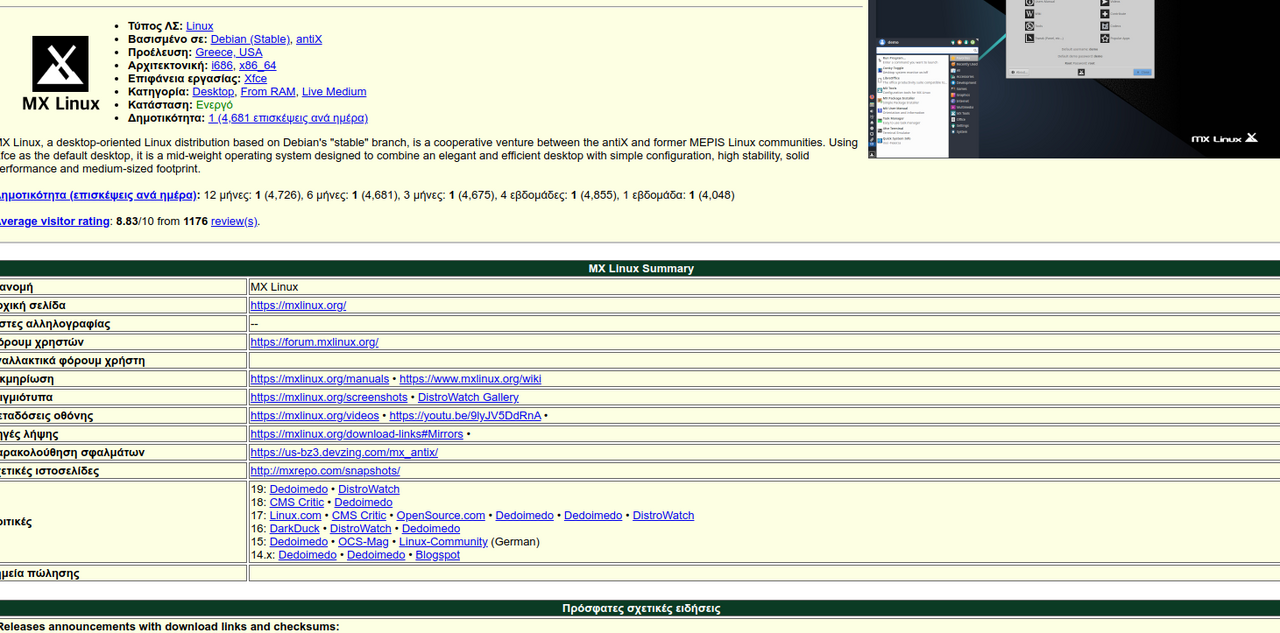Open the DistroWatch review in row 19
The image size is (1280, 633).
click(x=368, y=489)
